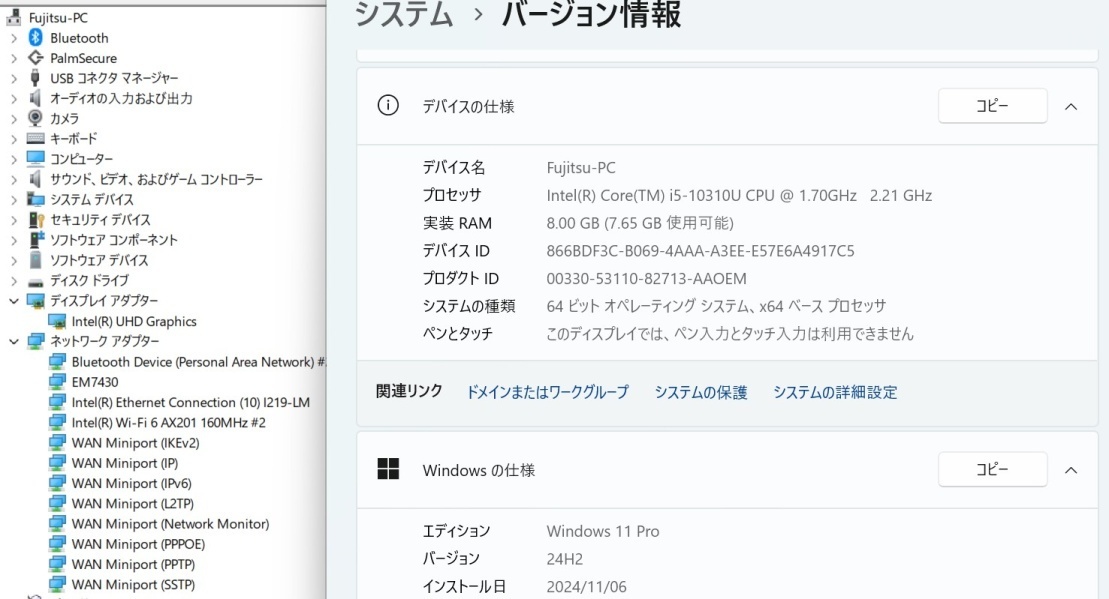Click the セキュリティ デバイス key icon

coord(35,219)
